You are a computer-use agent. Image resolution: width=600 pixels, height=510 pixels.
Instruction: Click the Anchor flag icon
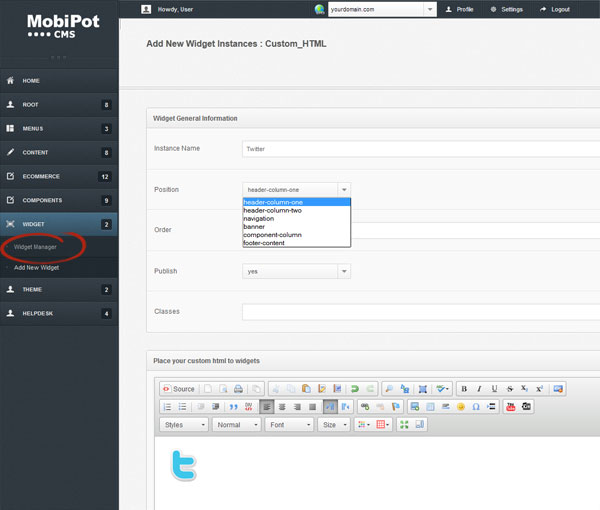pyautogui.click(x=396, y=407)
